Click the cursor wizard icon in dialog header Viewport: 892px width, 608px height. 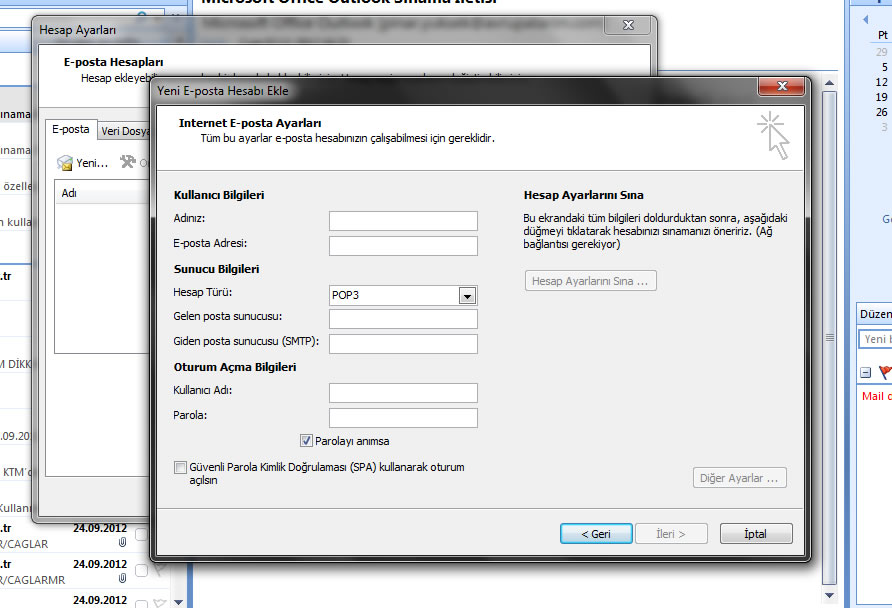(x=773, y=135)
